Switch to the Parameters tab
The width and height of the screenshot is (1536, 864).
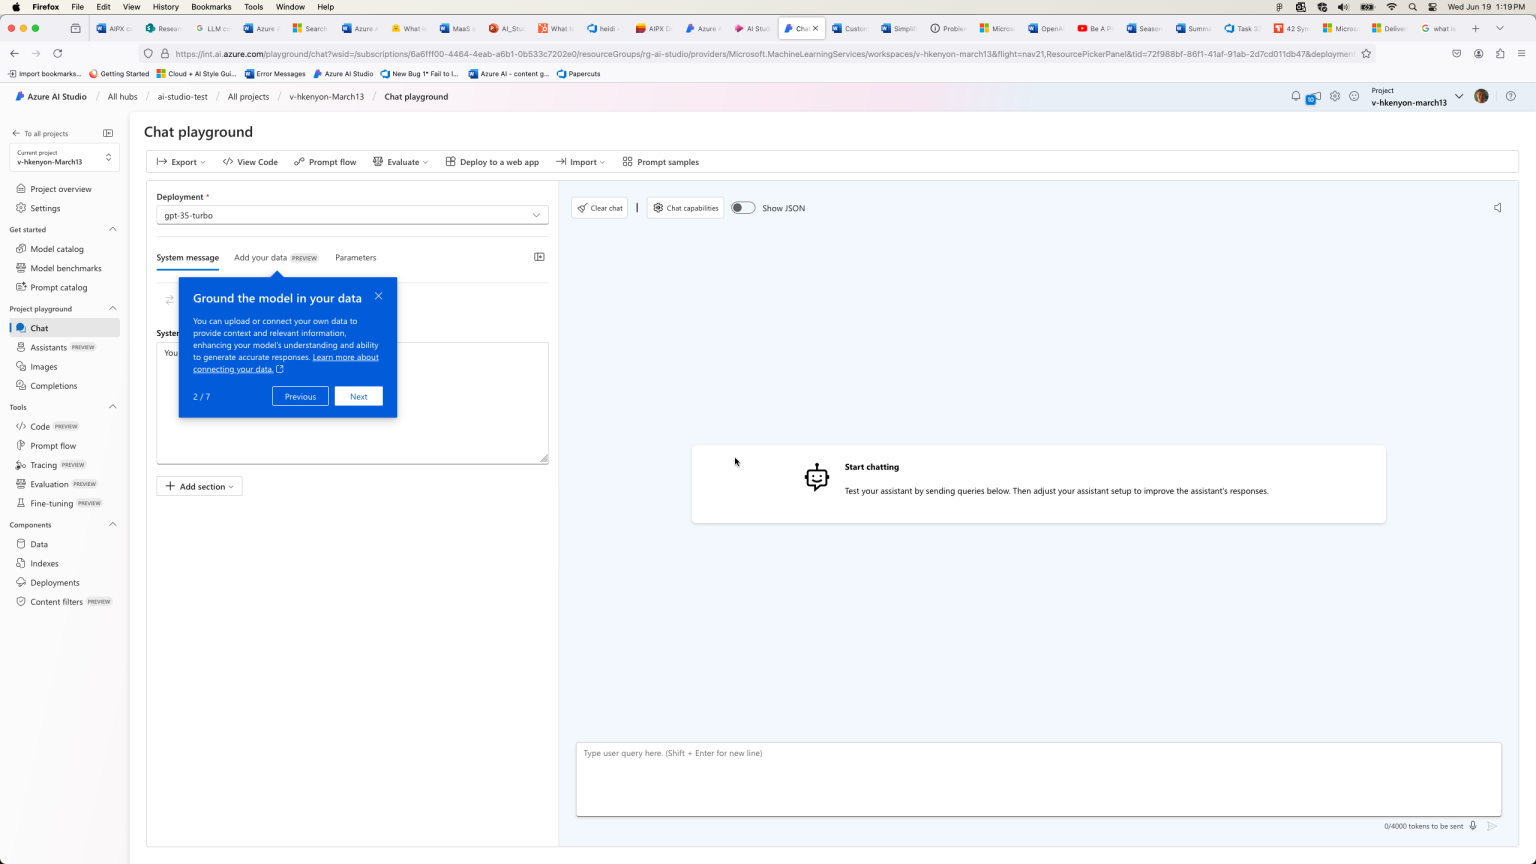pos(355,257)
